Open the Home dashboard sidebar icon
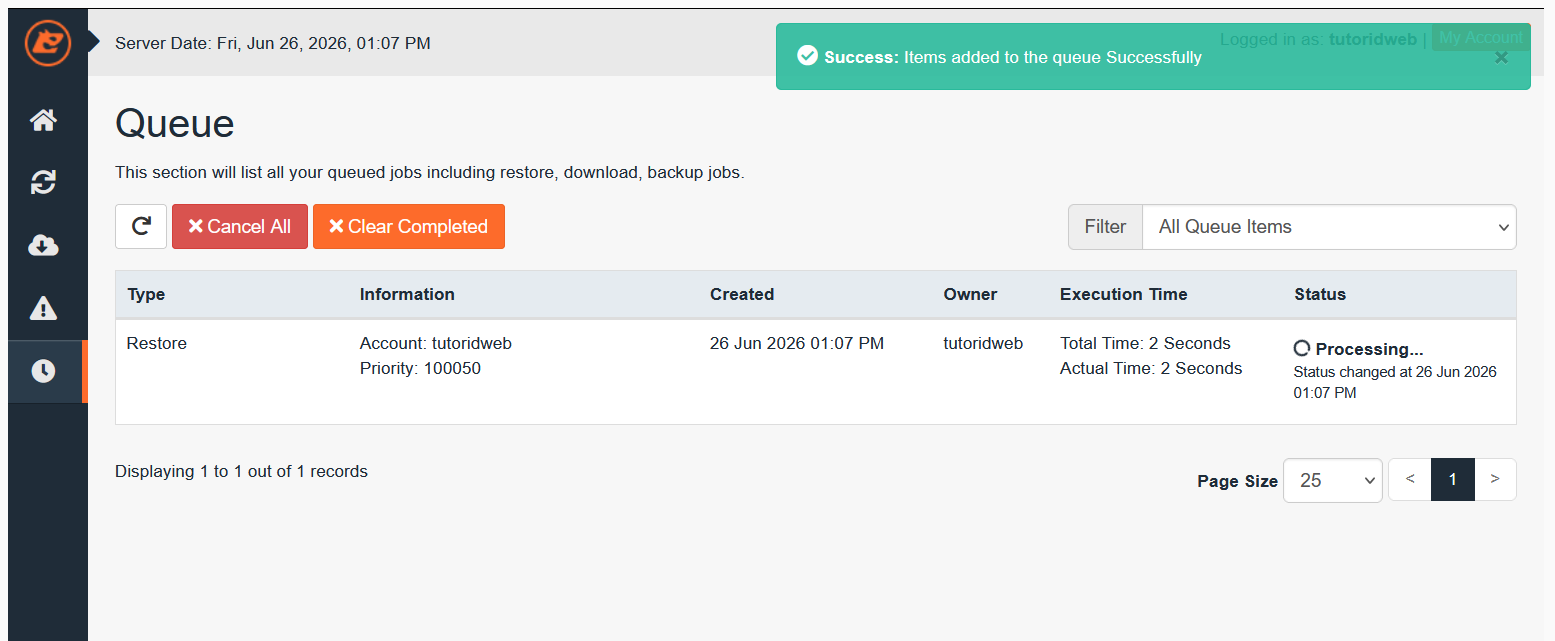1555x641 pixels. coord(43,121)
